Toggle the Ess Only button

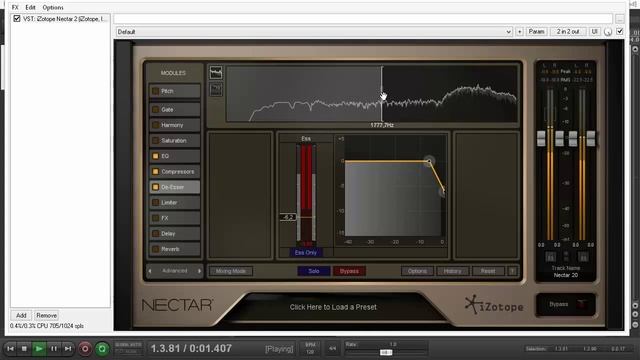tap(306, 253)
